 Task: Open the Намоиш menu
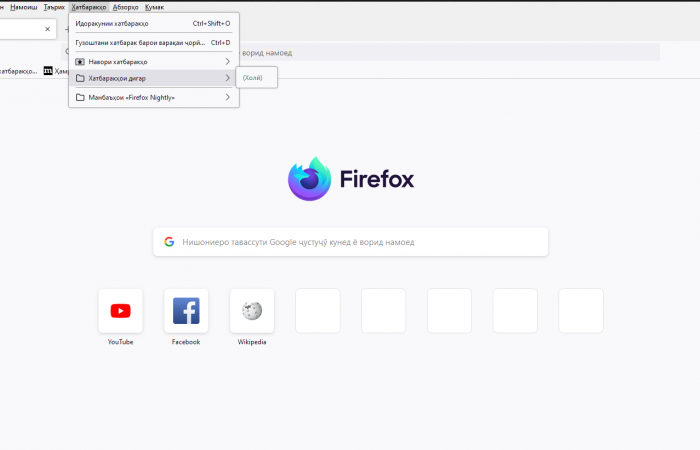(24, 7)
